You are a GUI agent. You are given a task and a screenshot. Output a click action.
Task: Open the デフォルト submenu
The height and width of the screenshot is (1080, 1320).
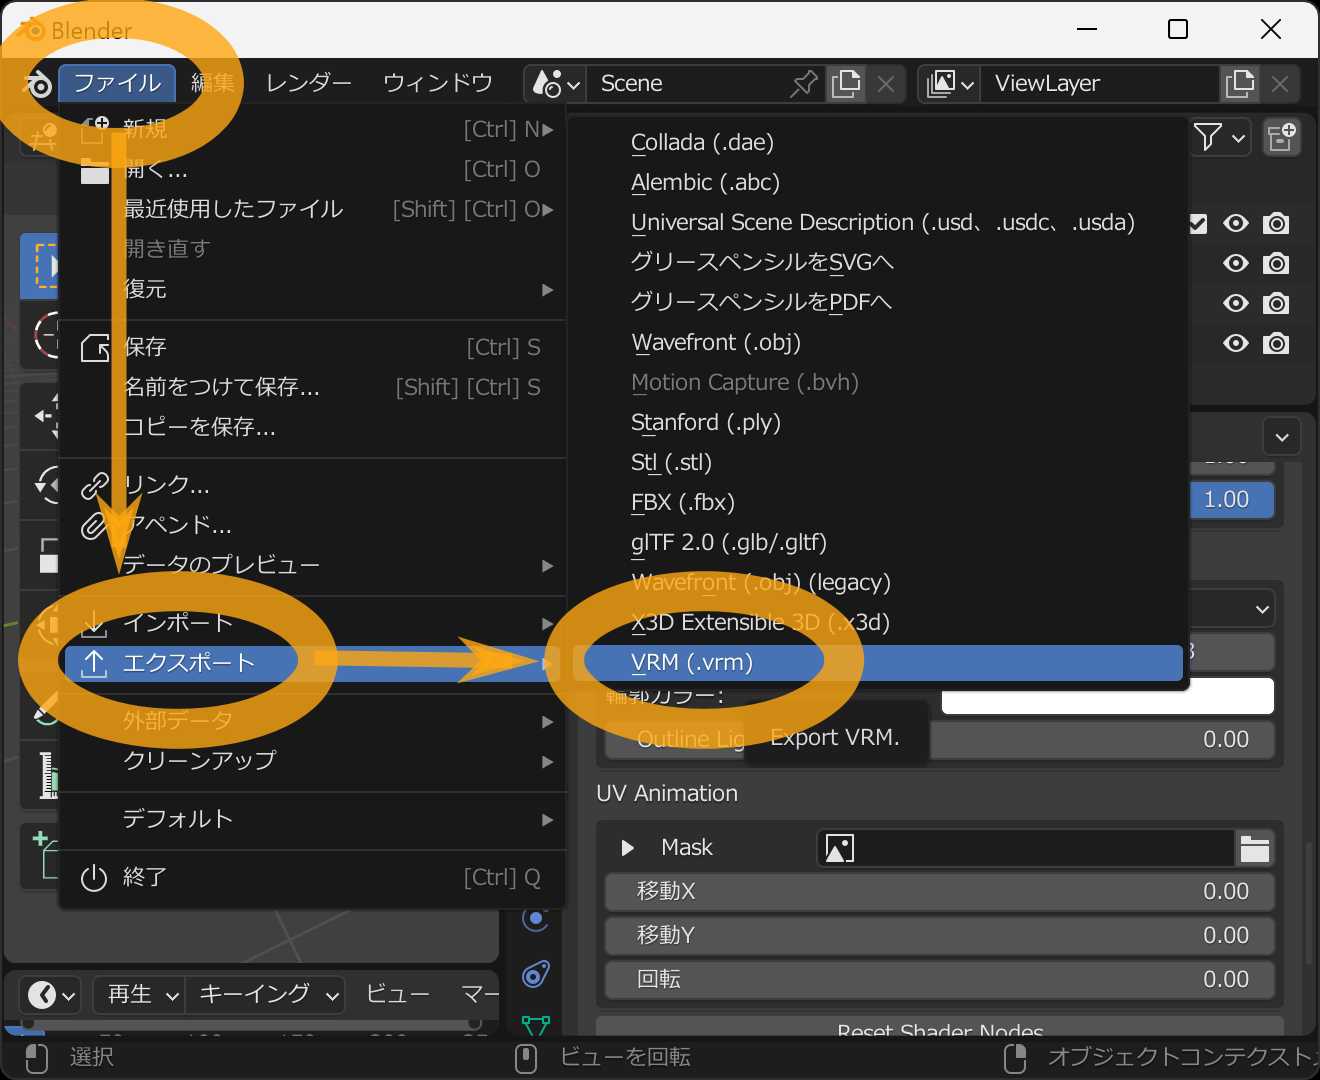[314, 820]
